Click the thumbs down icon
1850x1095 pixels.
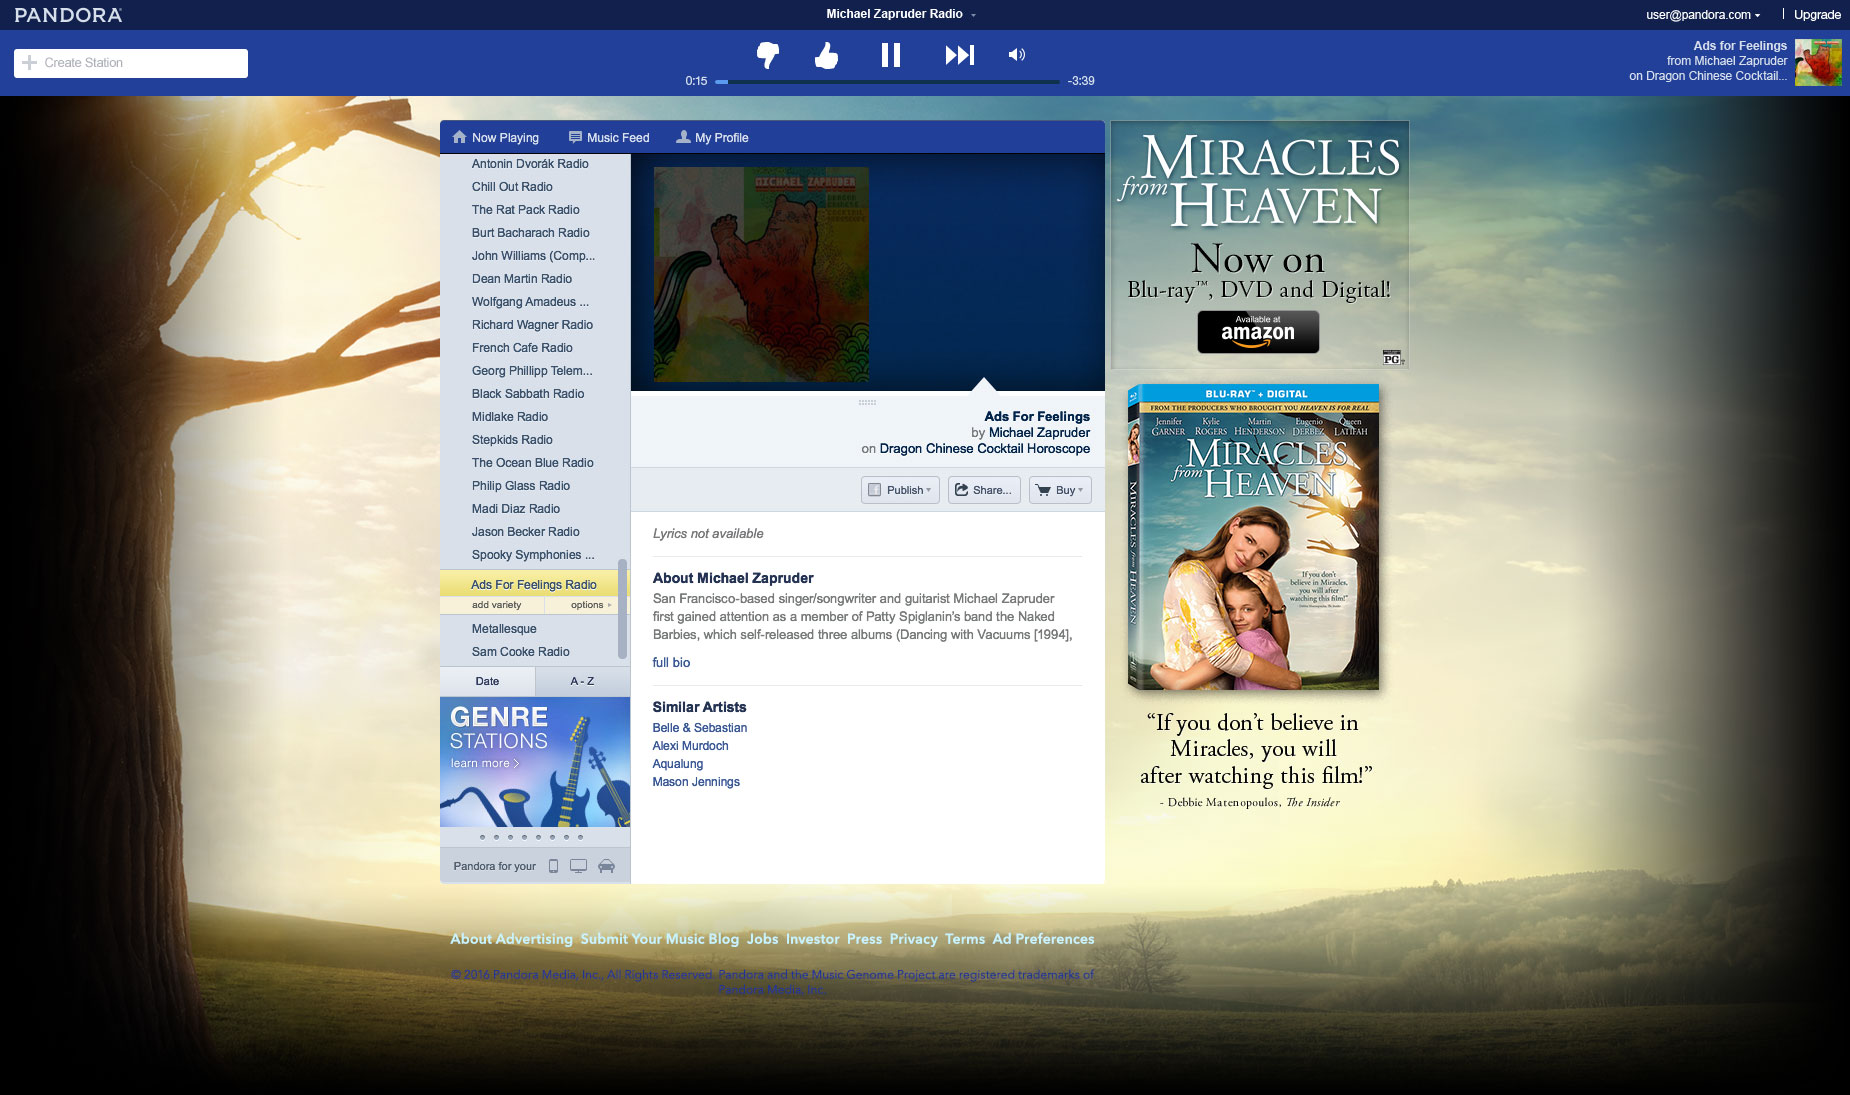tap(768, 55)
